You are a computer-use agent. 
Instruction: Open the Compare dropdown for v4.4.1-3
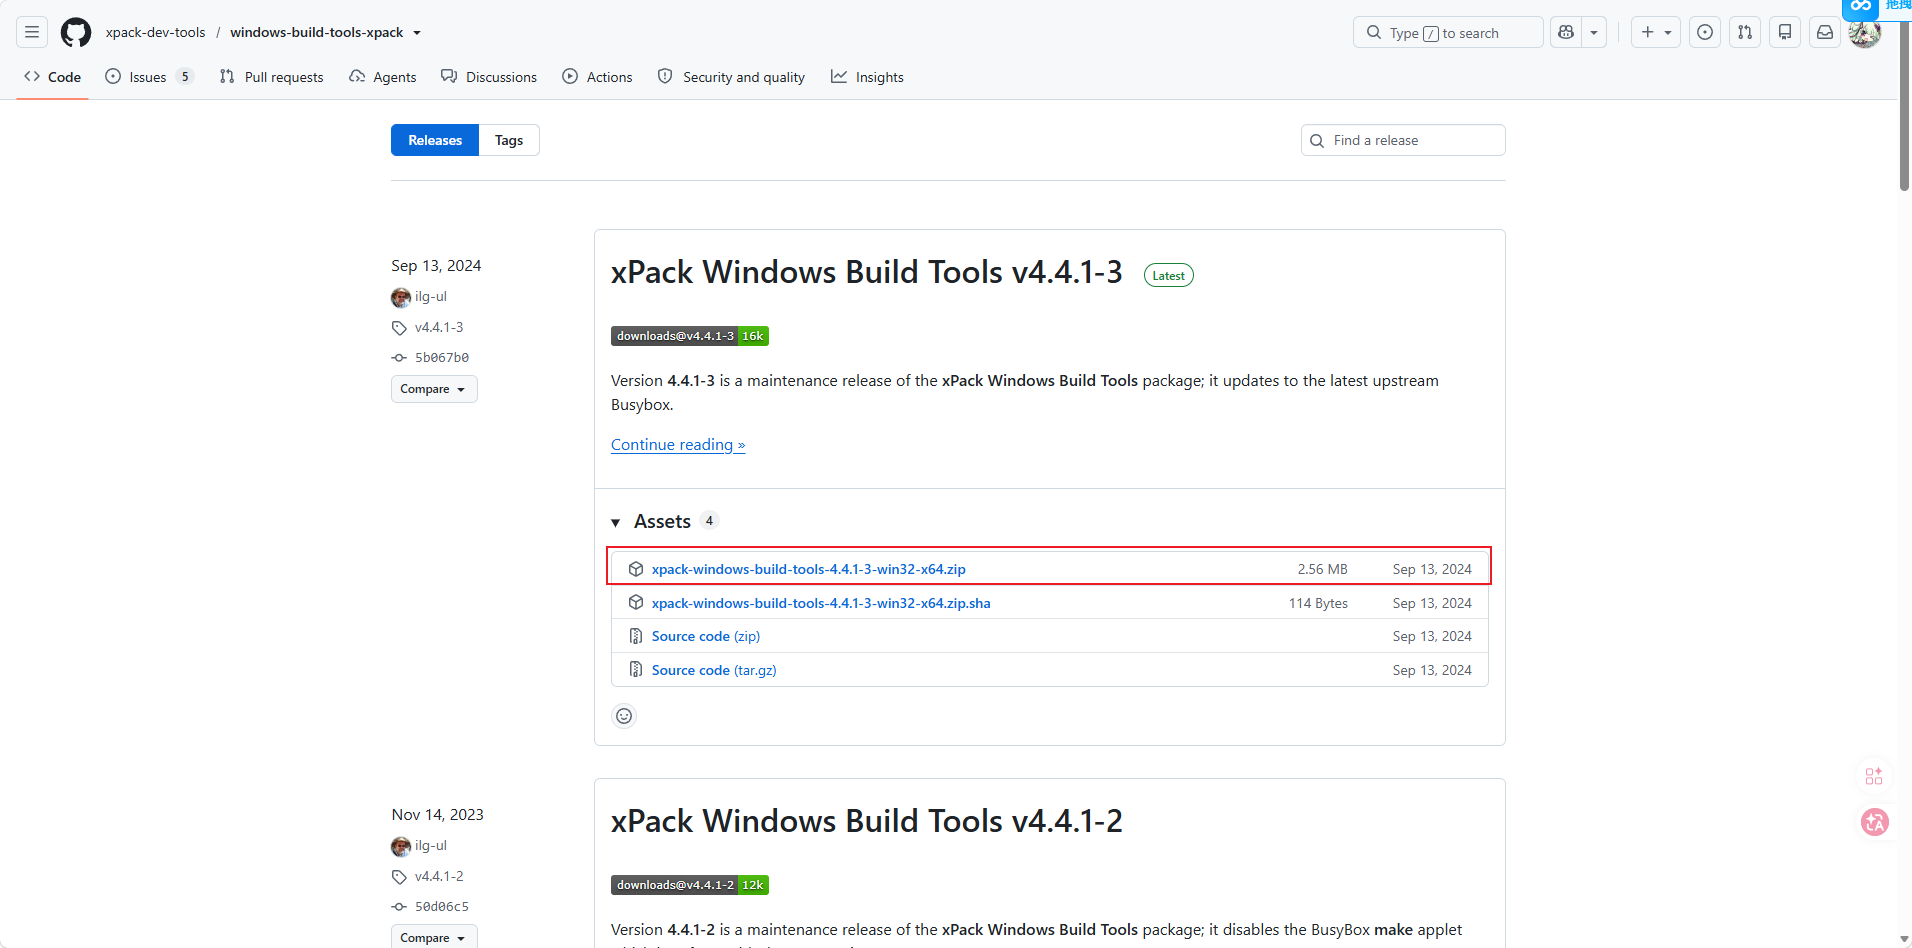[434, 389]
